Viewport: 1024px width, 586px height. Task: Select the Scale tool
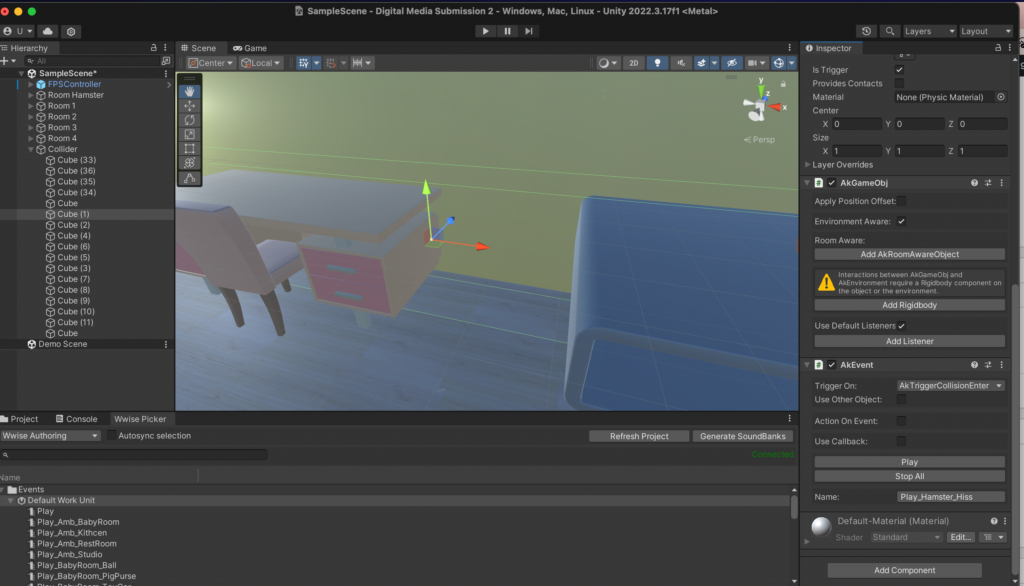[190, 134]
